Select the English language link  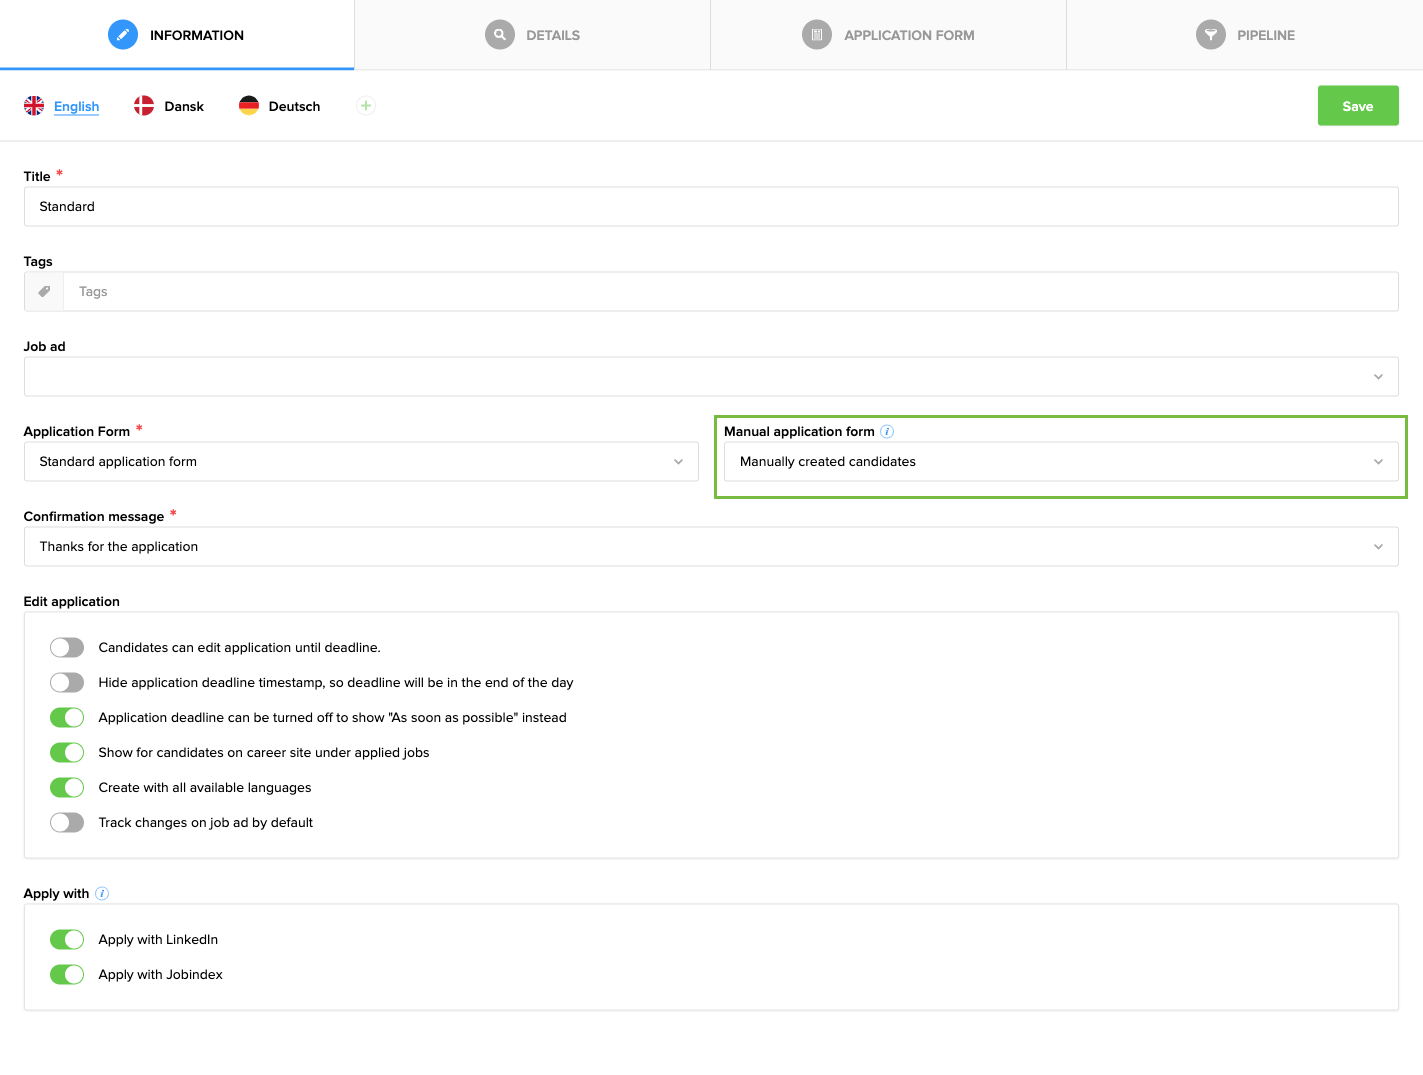pos(76,105)
